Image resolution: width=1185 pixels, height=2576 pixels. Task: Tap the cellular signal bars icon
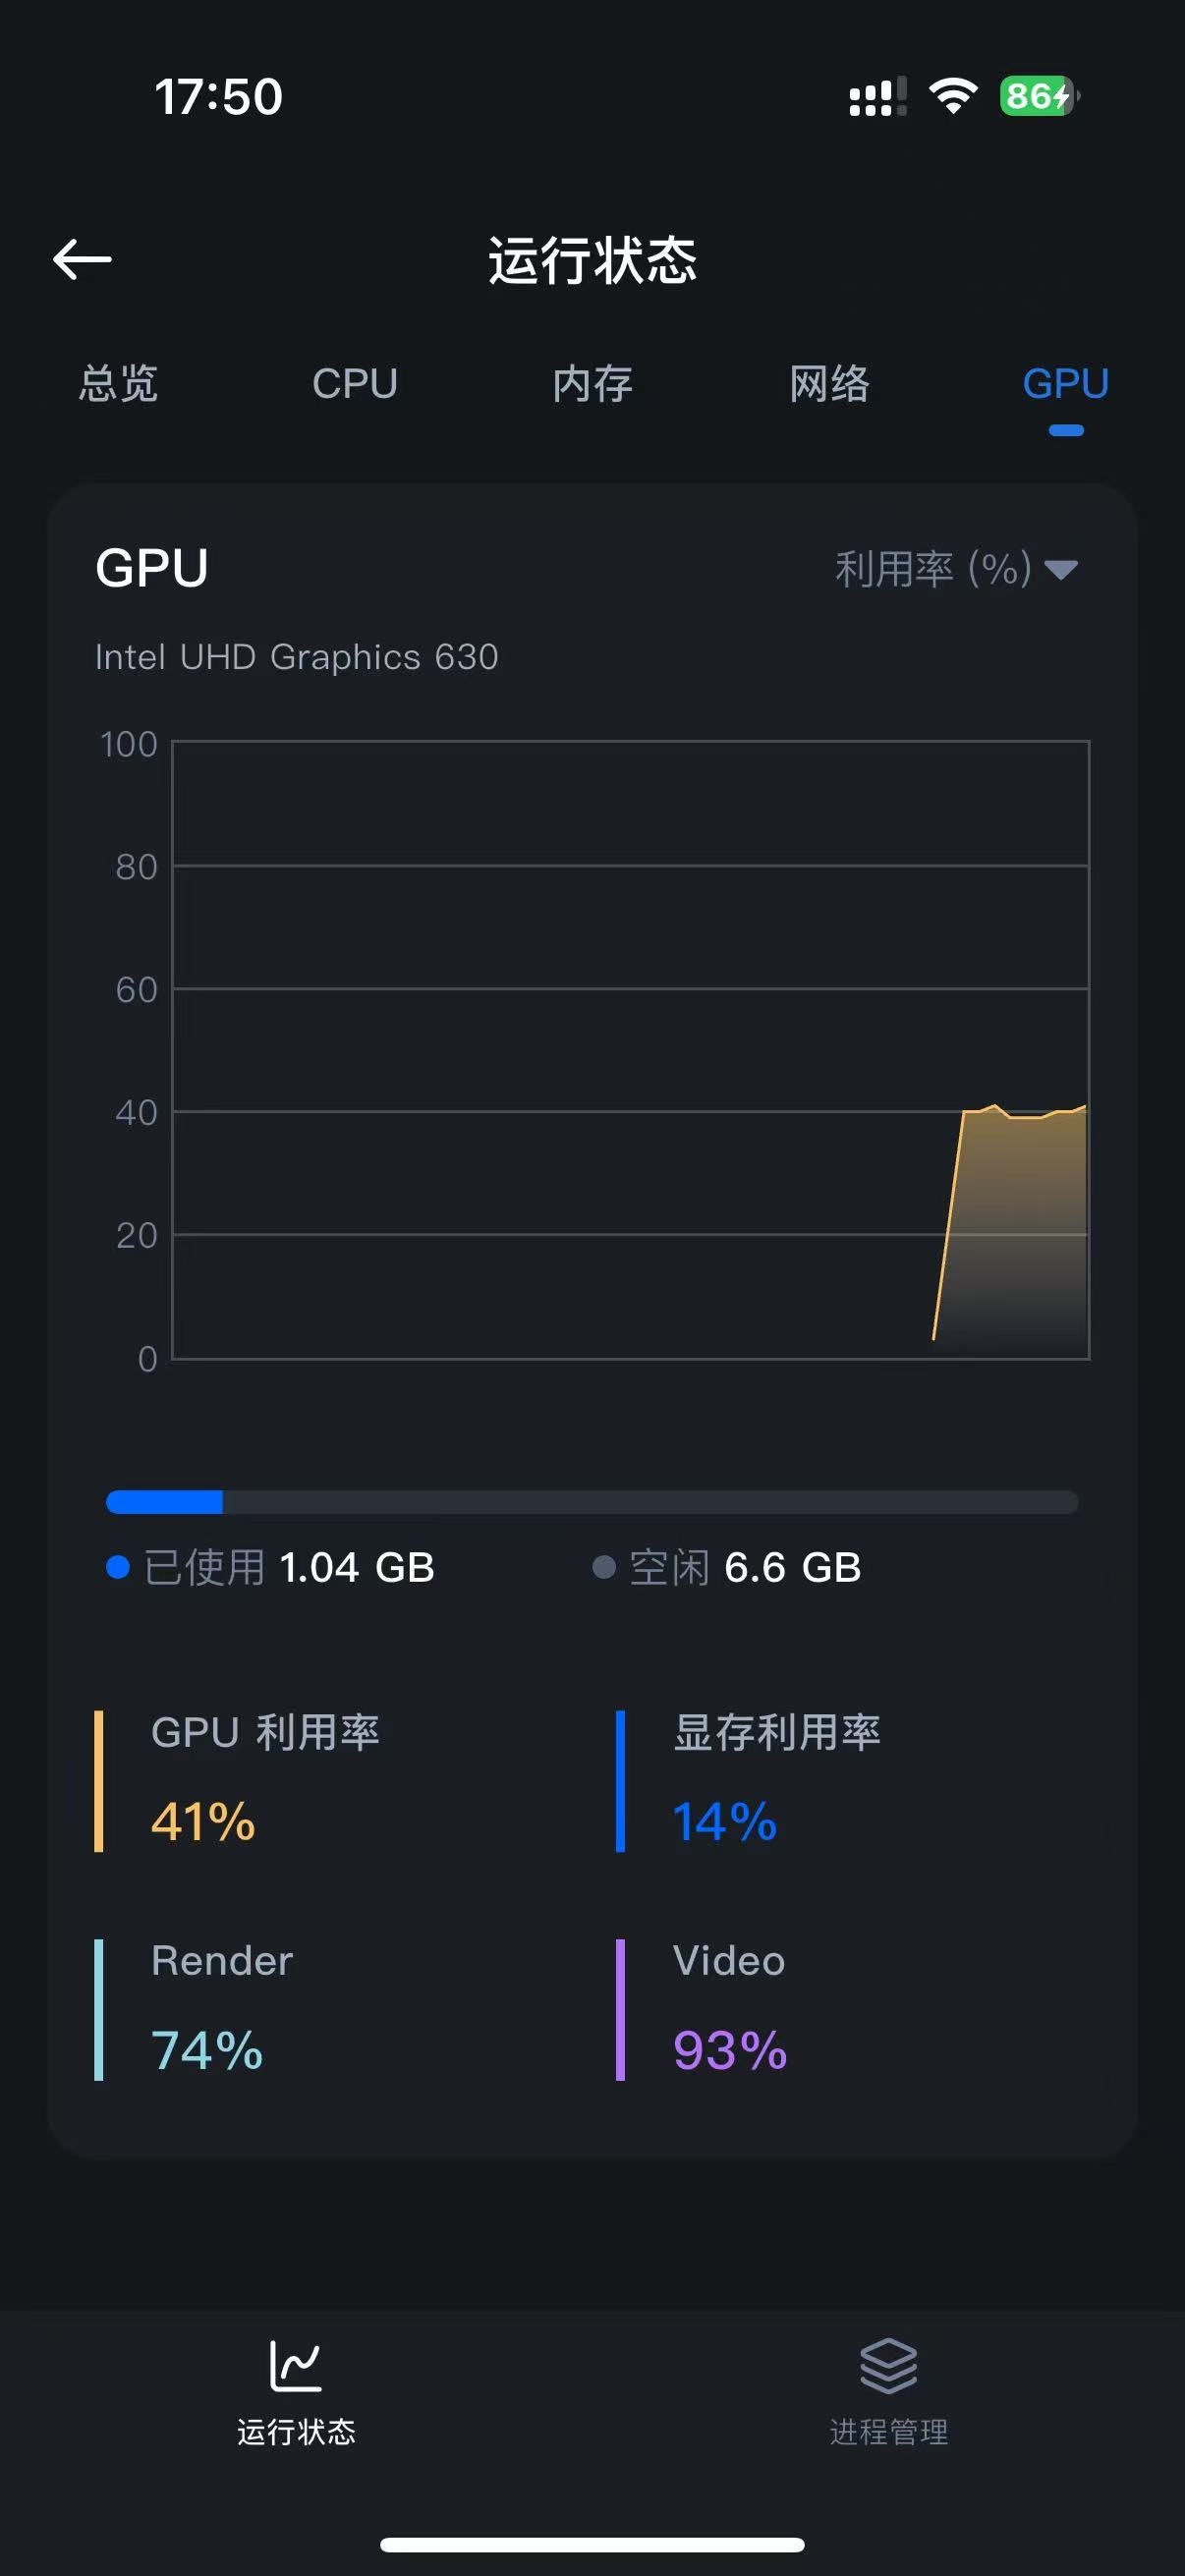(877, 97)
